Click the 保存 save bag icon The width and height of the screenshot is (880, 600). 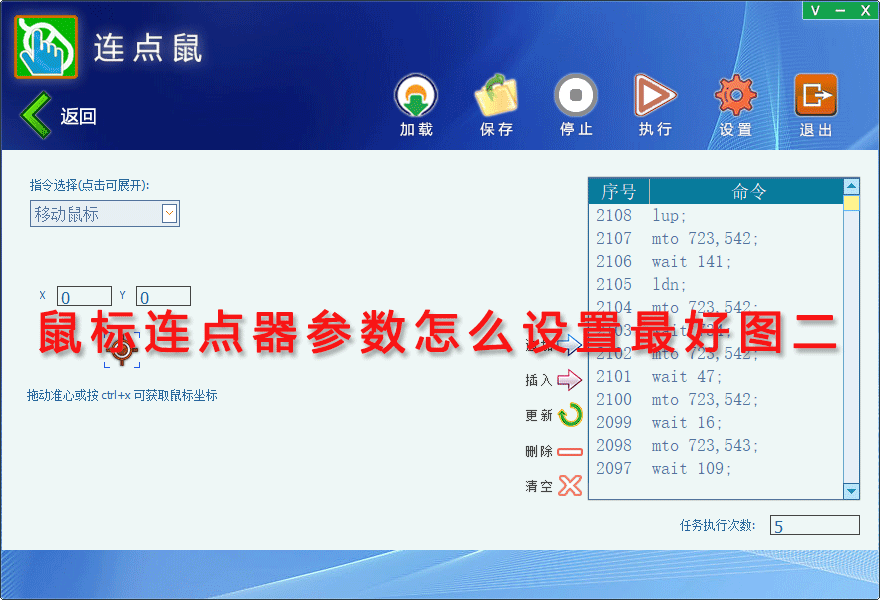point(496,96)
